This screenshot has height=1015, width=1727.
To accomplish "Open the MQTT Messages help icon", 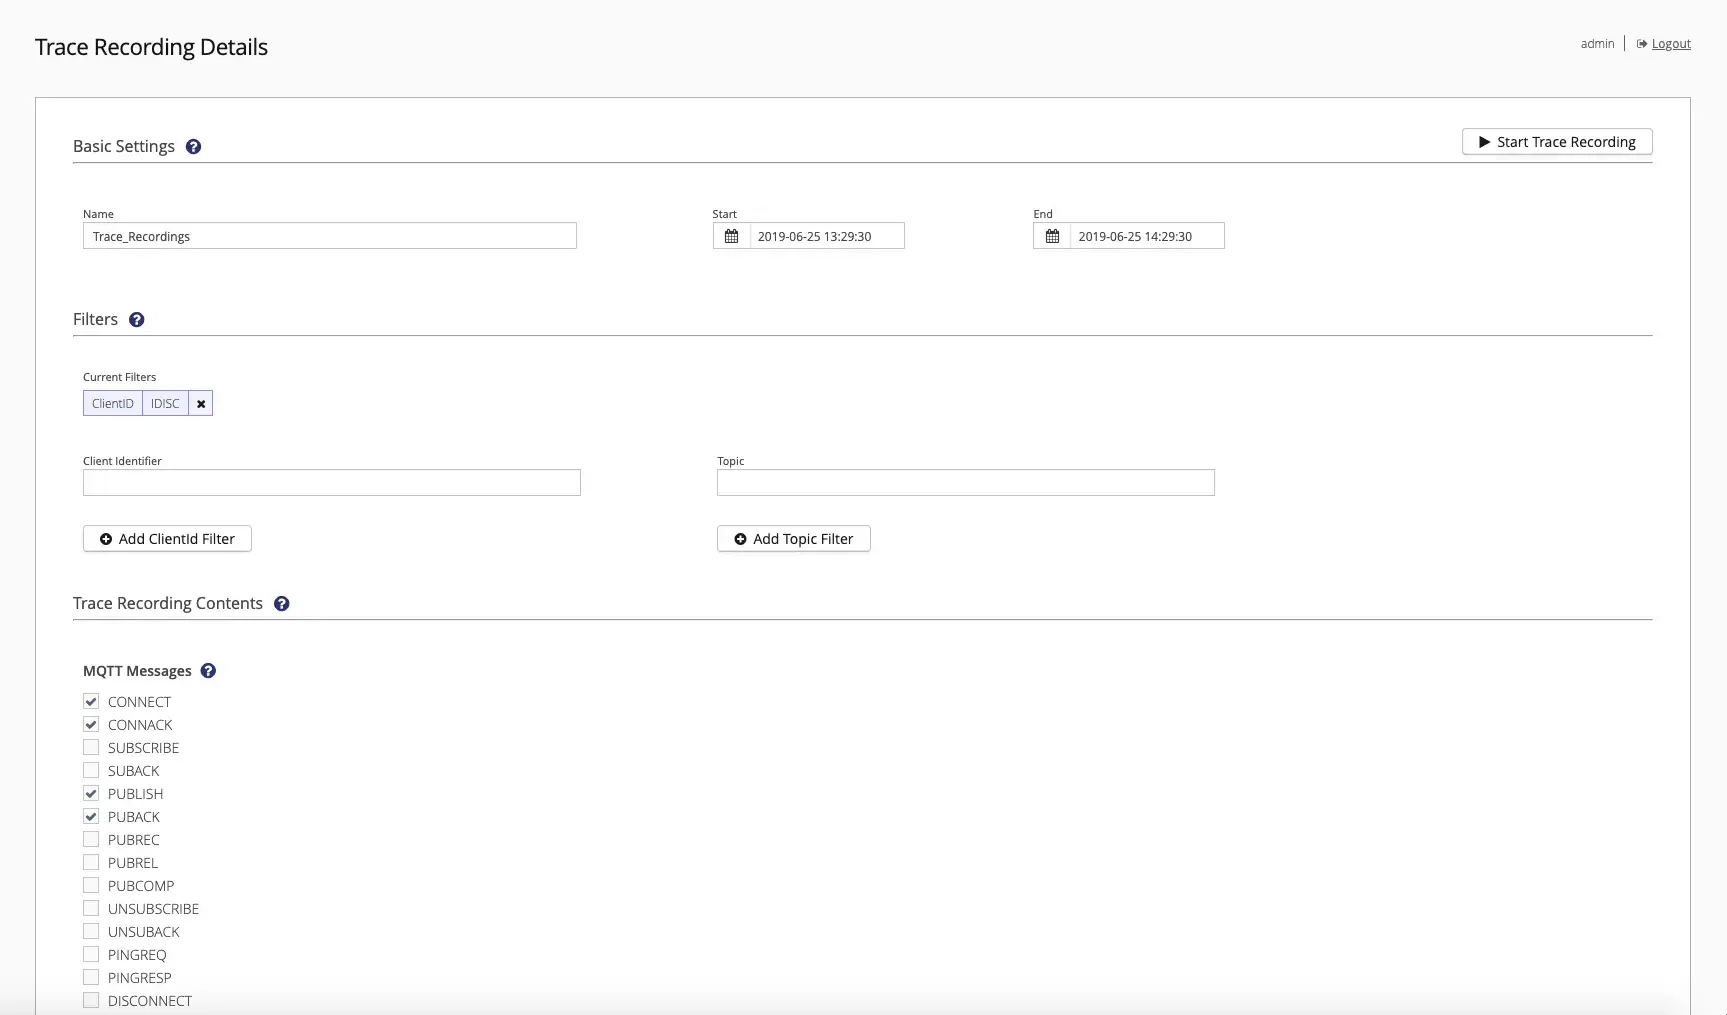I will click(x=208, y=671).
